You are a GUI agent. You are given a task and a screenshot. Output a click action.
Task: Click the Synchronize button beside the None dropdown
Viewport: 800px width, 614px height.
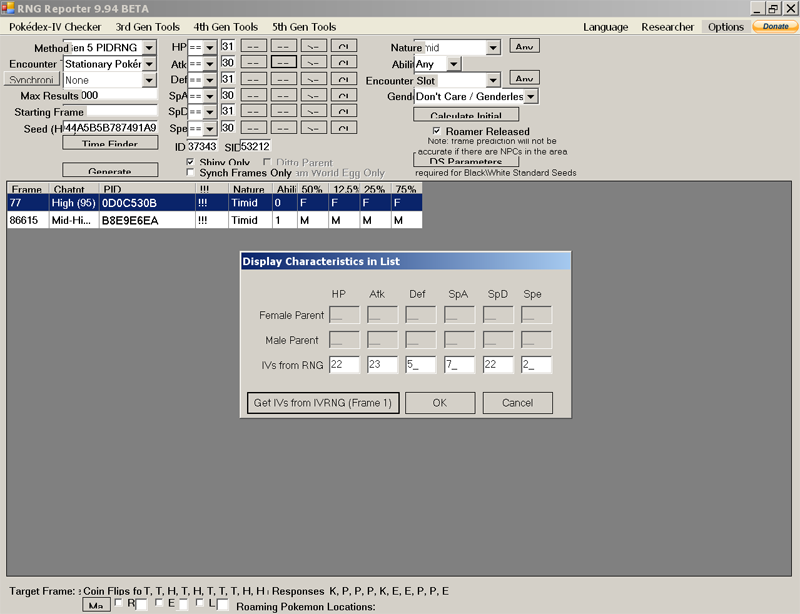pyautogui.click(x=32, y=80)
